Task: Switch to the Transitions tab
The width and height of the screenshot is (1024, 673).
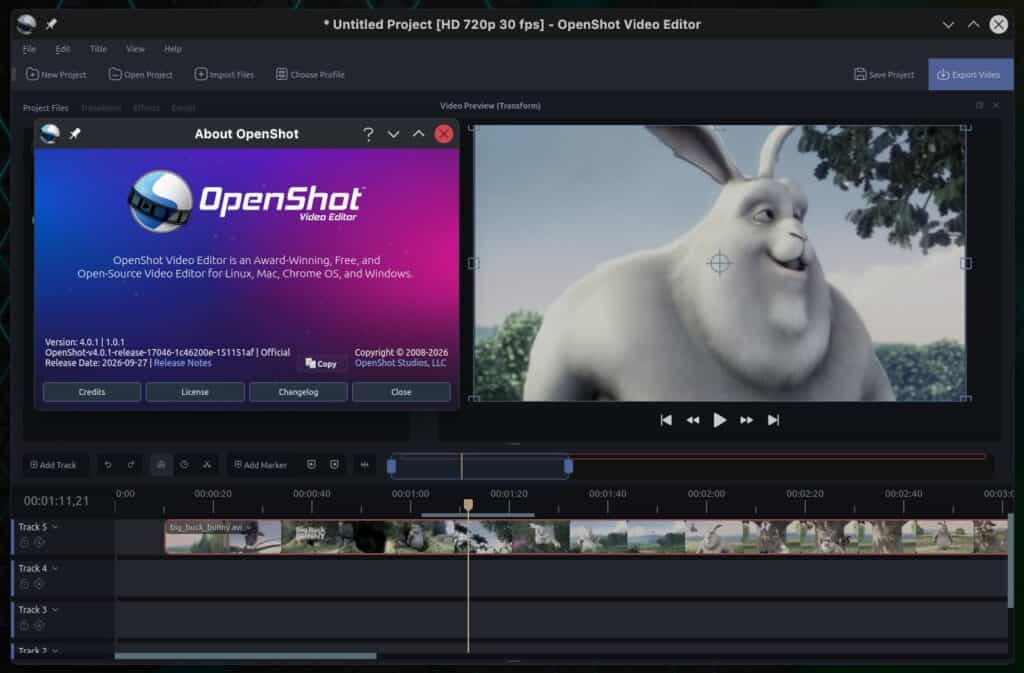Action: (x=101, y=108)
